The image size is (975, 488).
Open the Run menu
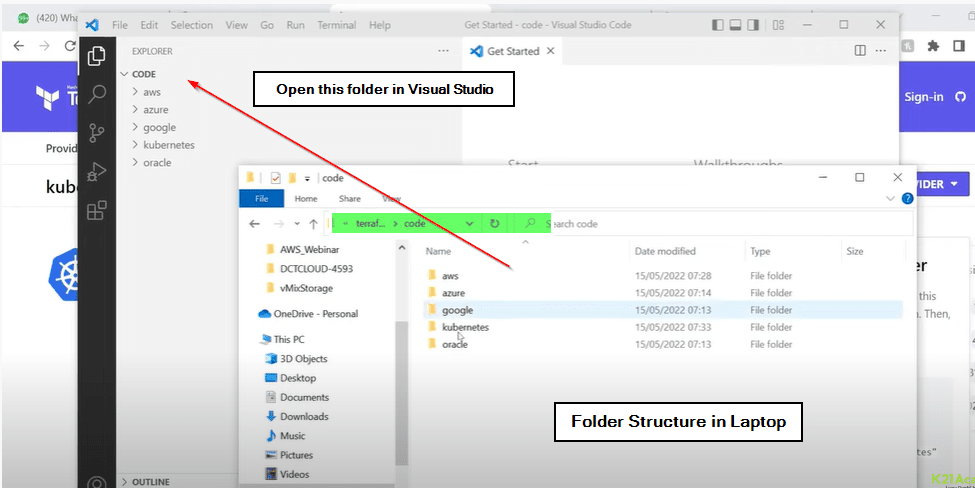coord(295,25)
